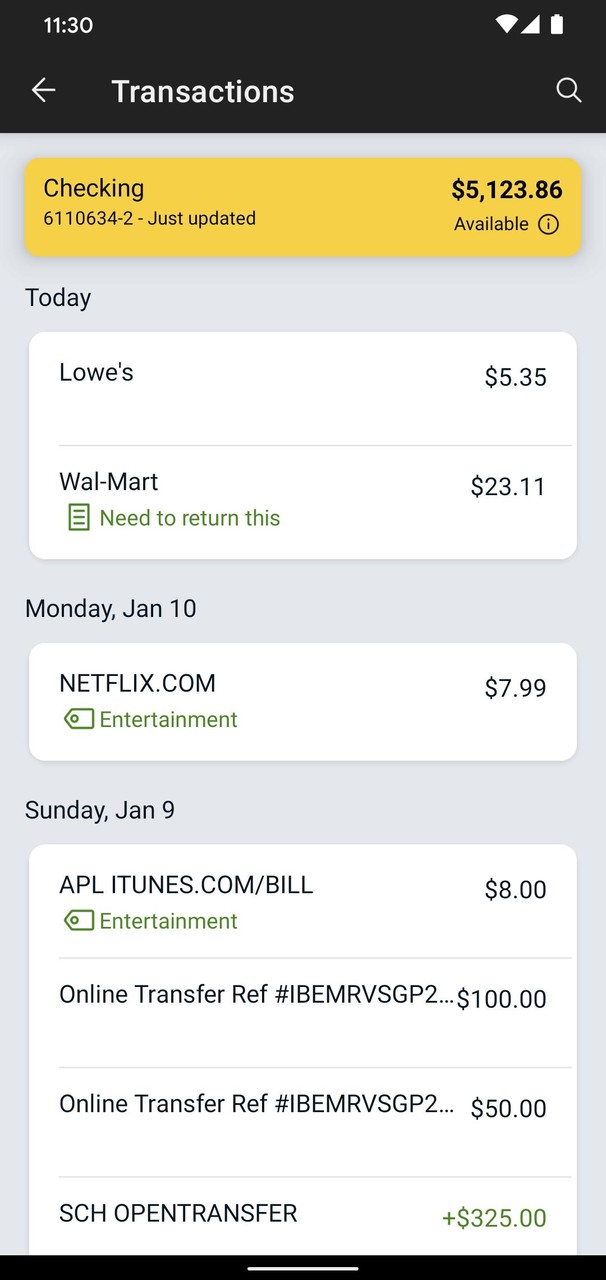Tap the $50.00 Online Transfer entry
Image resolution: width=606 pixels, height=1280 pixels.
[x=303, y=1107]
